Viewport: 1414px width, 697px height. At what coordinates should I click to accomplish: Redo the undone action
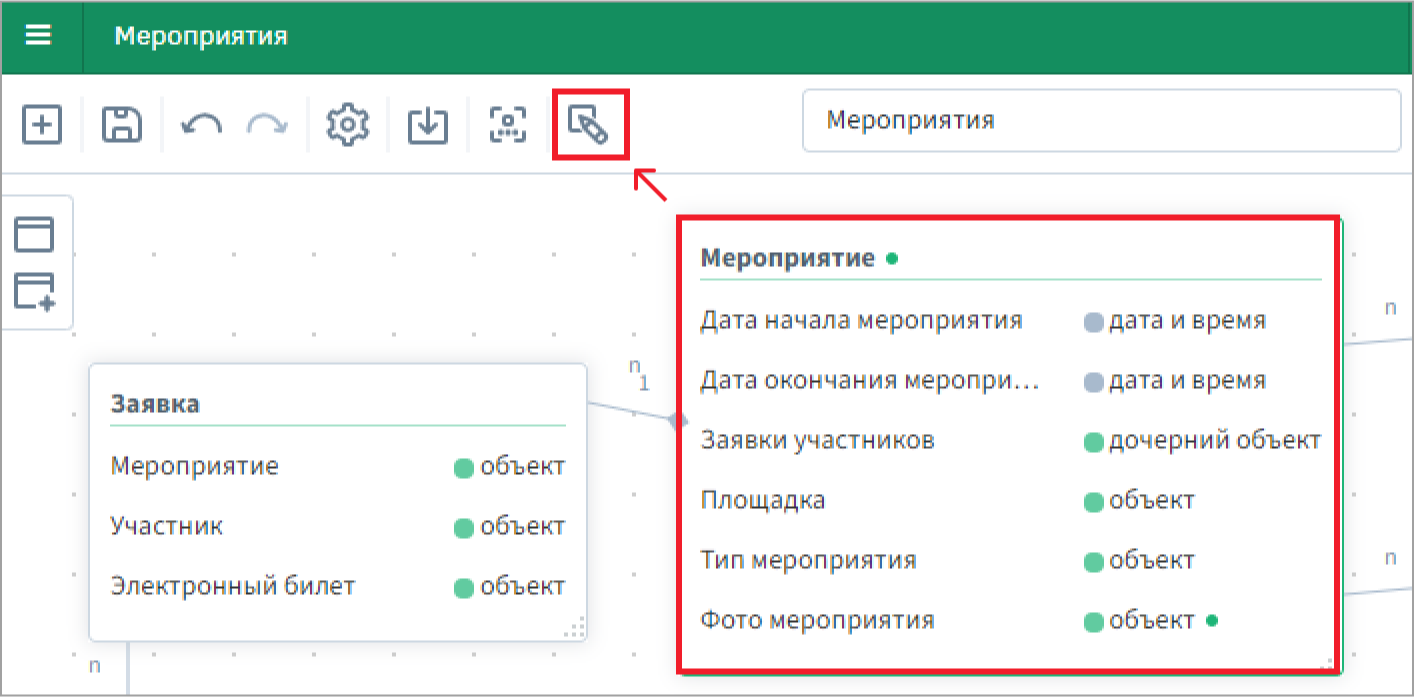(267, 125)
